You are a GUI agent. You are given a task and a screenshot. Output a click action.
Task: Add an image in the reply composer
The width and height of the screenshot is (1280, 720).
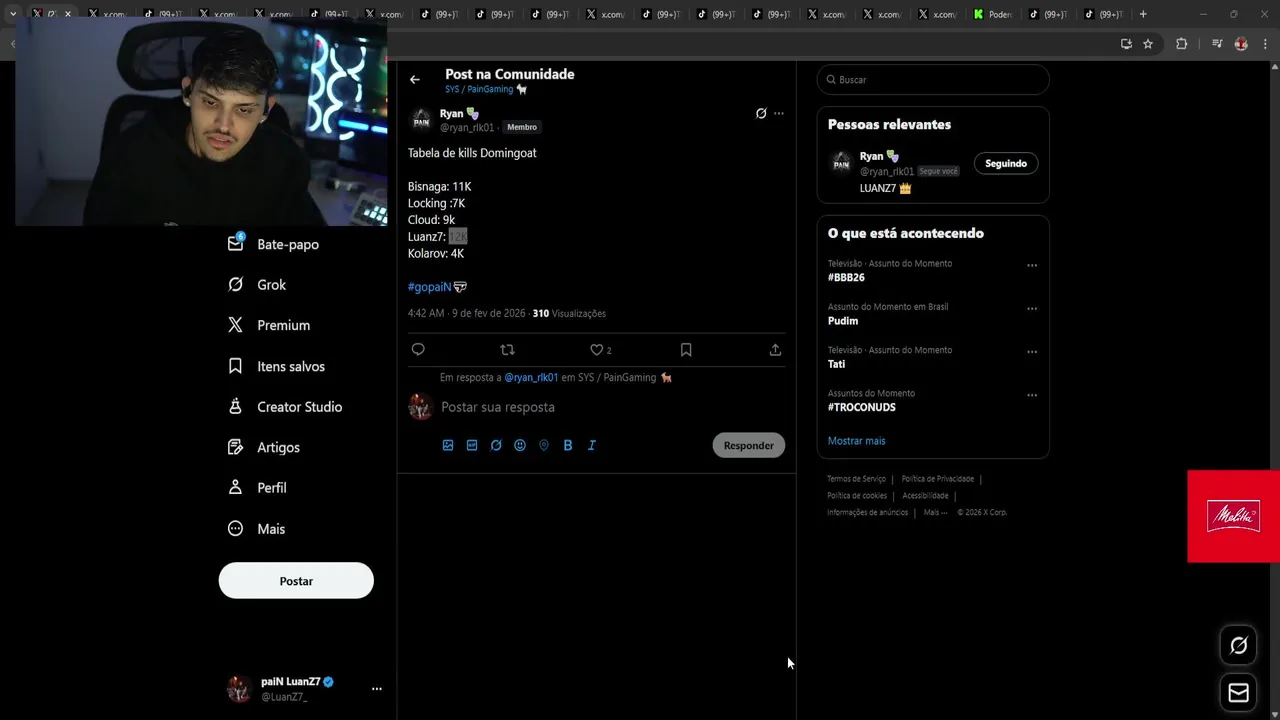click(448, 445)
